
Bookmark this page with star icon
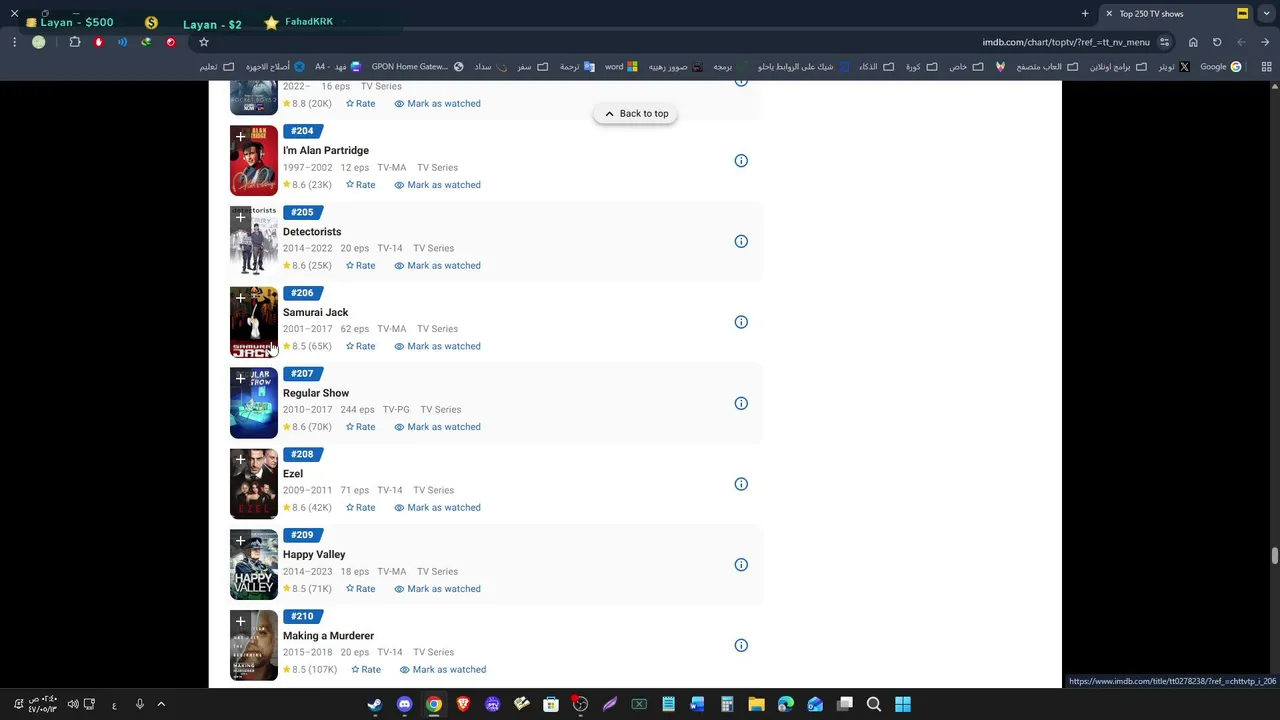pos(204,42)
